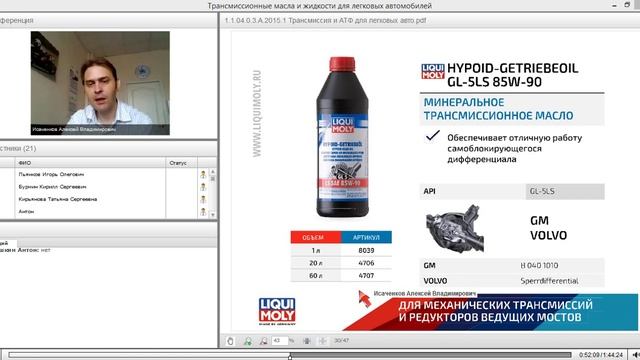Select participant Пьянков Игорь Олегович

(x=51, y=174)
